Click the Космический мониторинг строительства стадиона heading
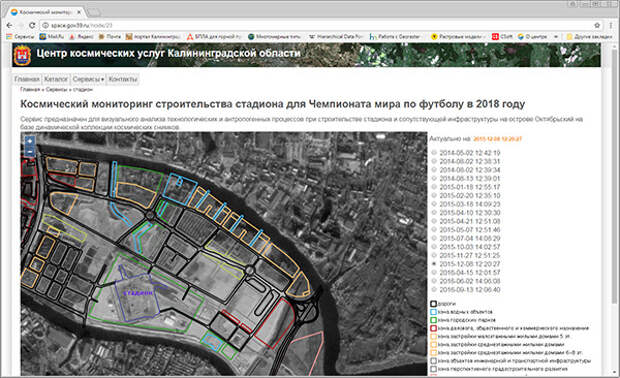Viewport: 620px width, 378px height. pos(272,104)
